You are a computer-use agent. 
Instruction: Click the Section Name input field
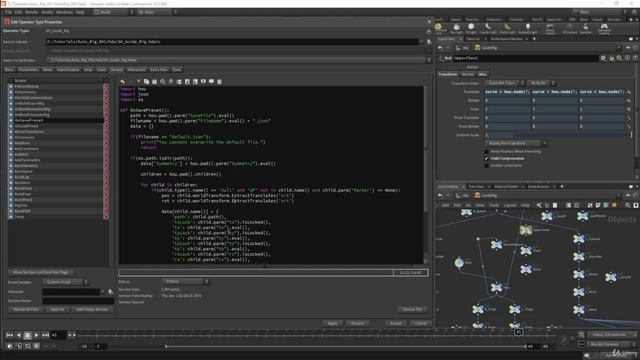pyautogui.click(x=78, y=301)
